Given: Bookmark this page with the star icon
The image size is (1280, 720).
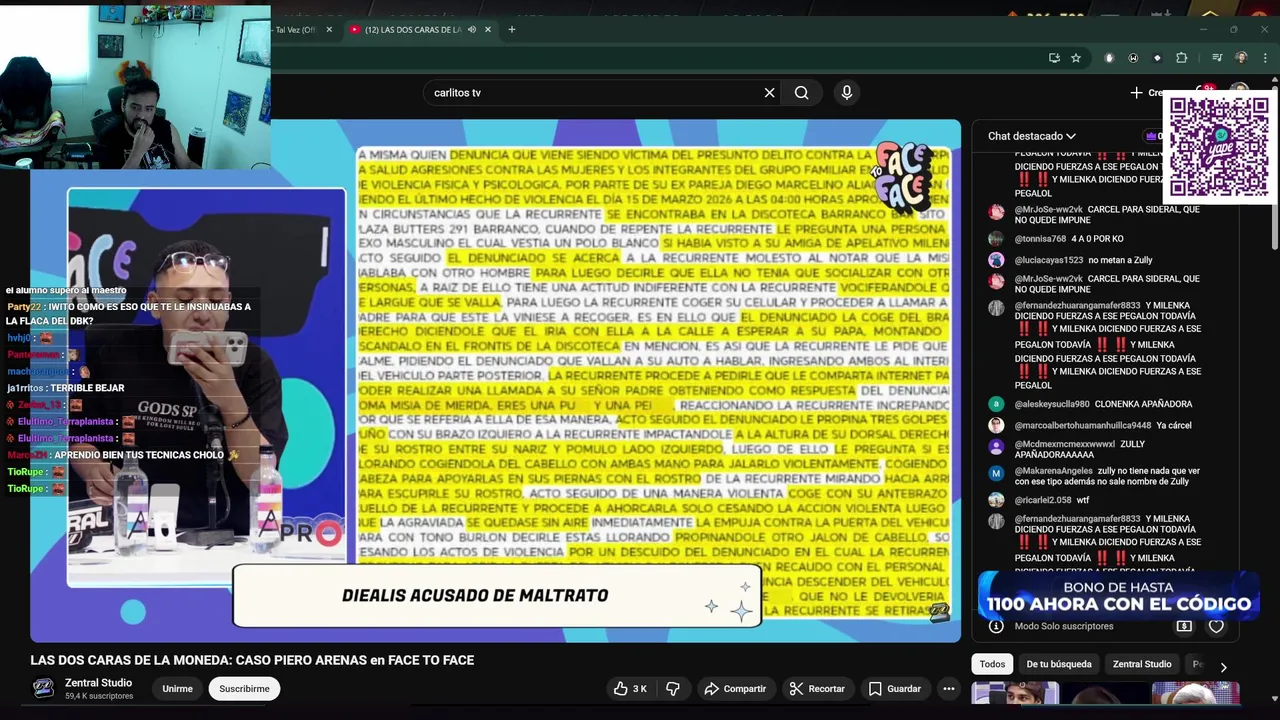Looking at the screenshot, I should [x=1076, y=58].
